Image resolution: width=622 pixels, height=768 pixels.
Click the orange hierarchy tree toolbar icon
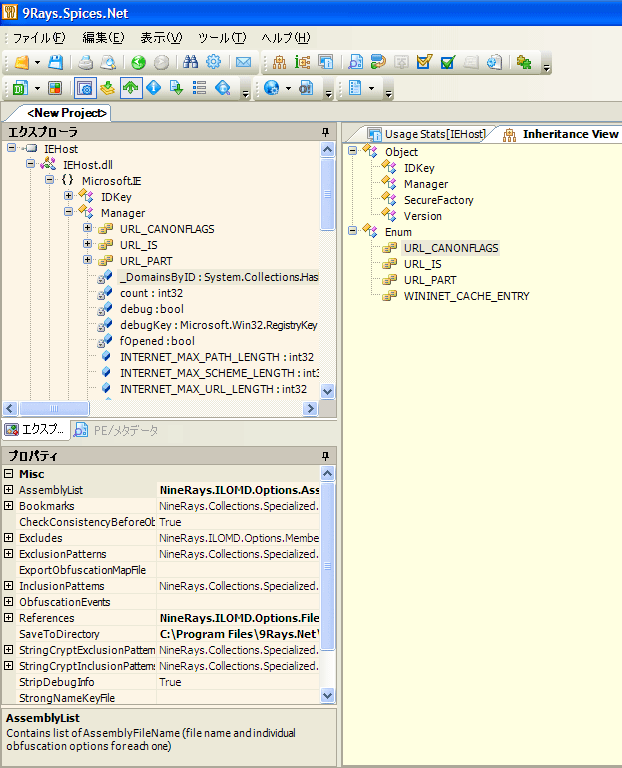pos(280,63)
